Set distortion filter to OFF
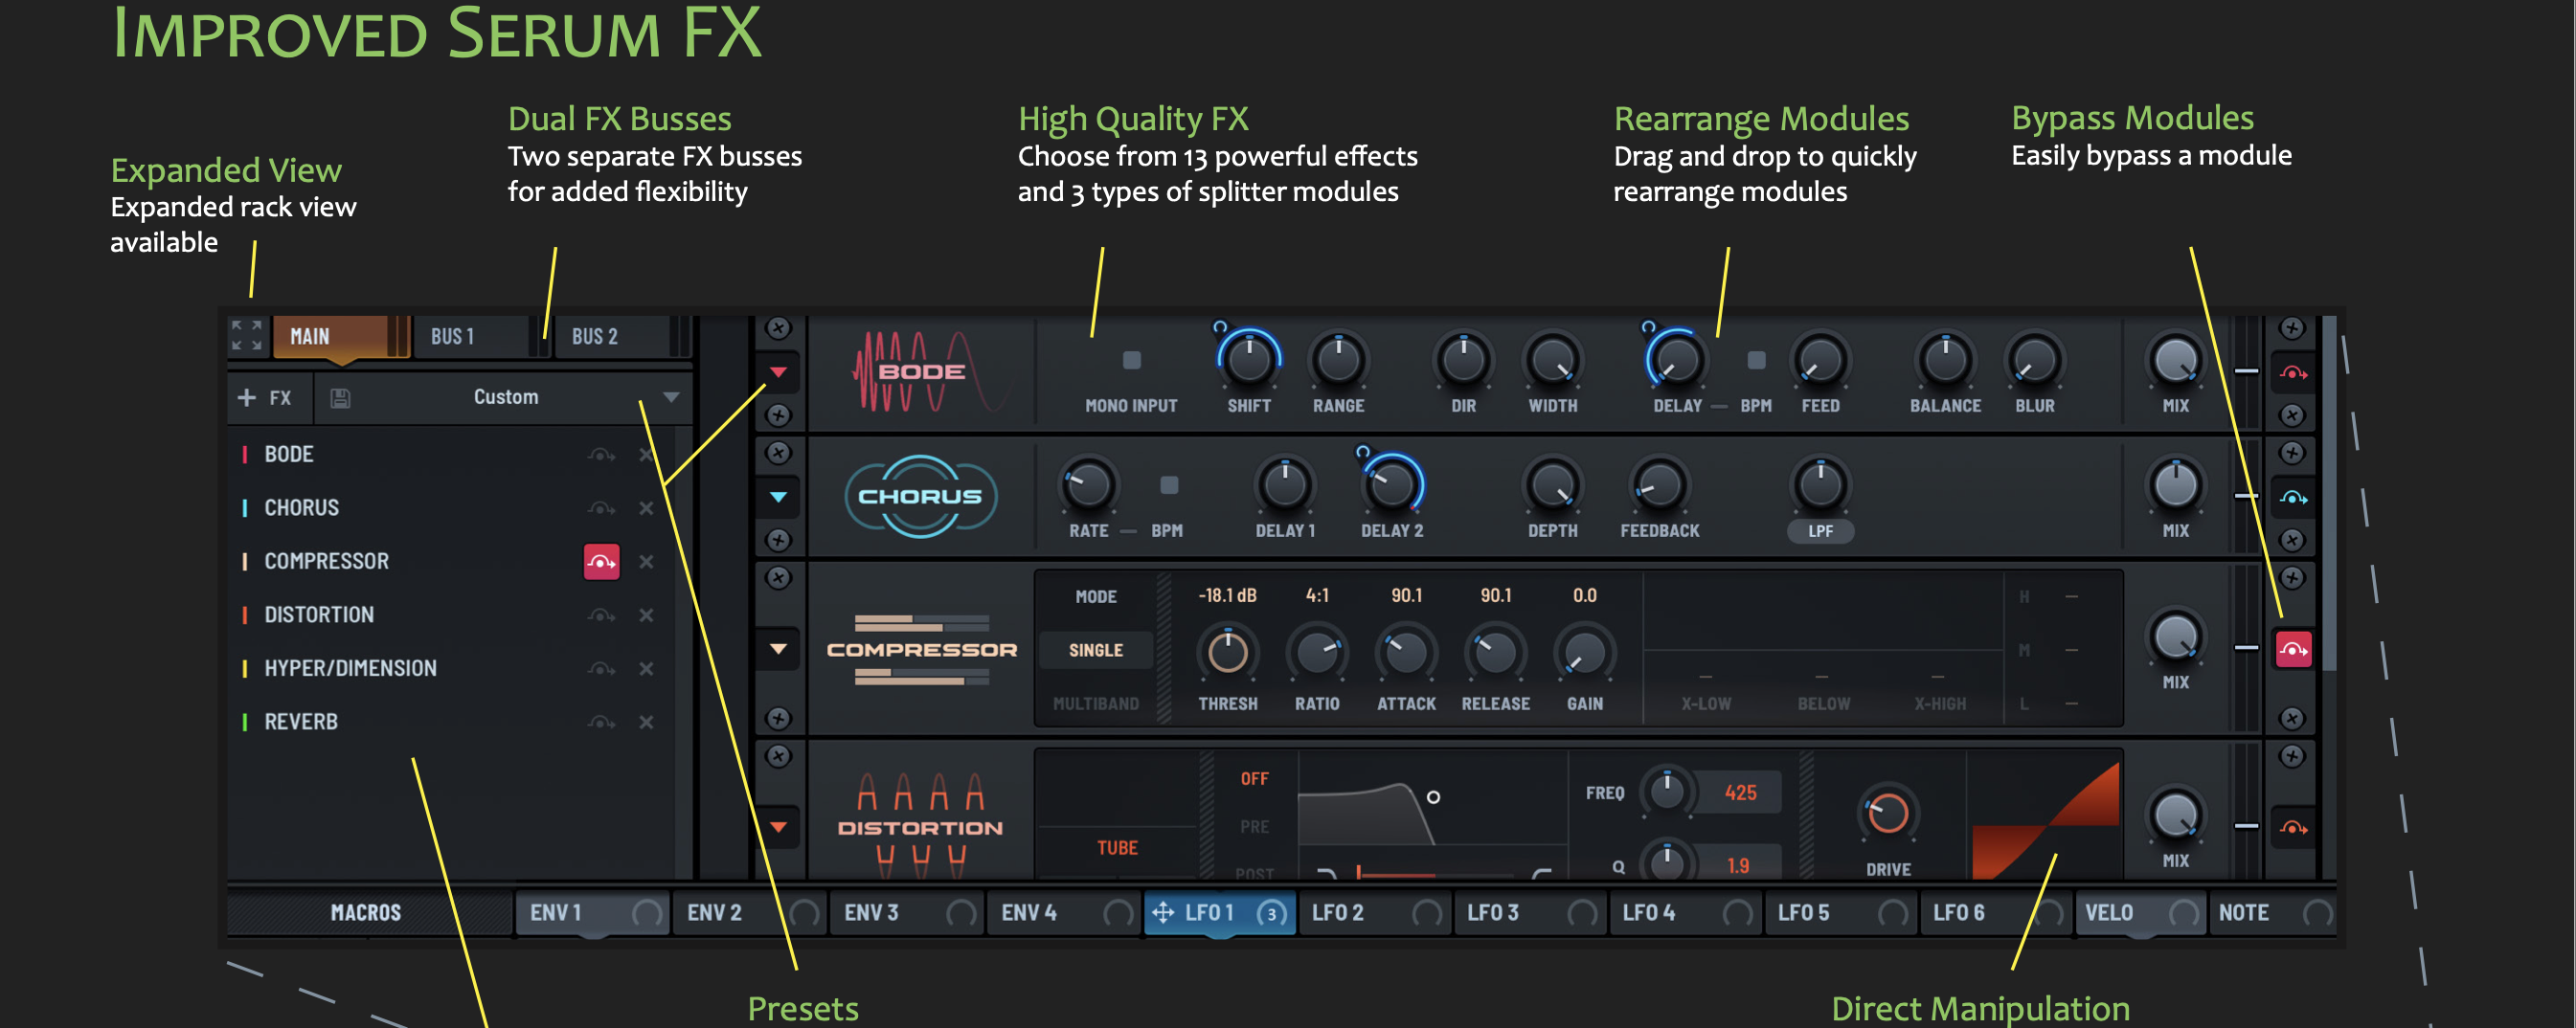 coord(1254,779)
